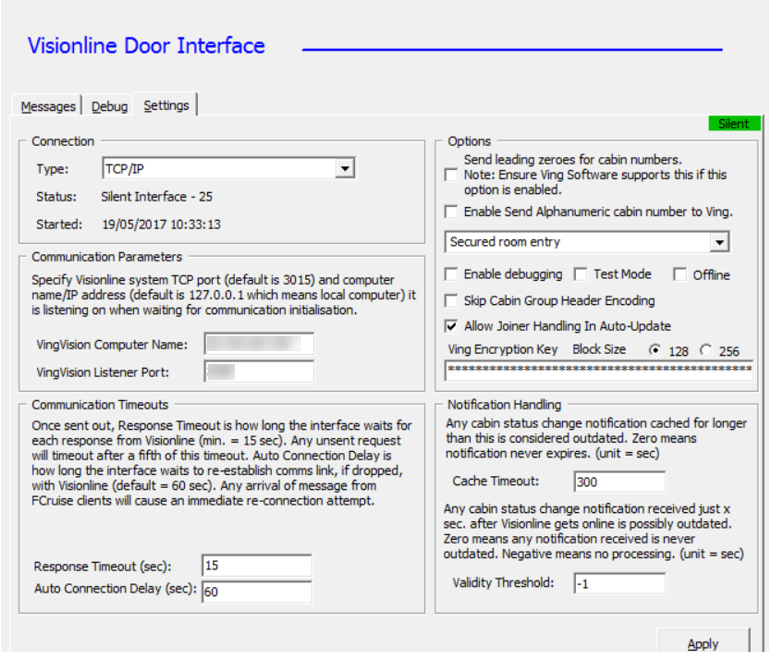Check the Test Mode option
Image resolution: width=769 pixels, height=652 pixels.
click(x=581, y=274)
